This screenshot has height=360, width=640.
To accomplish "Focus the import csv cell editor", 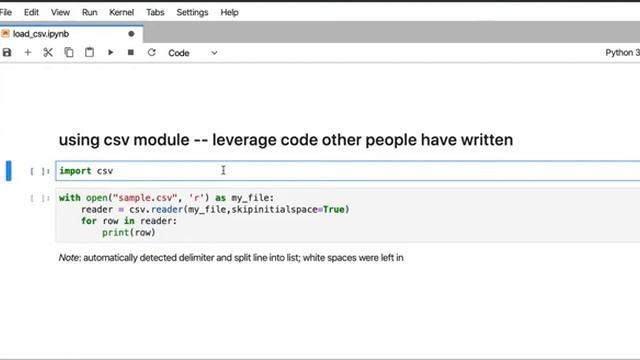I will 348,171.
